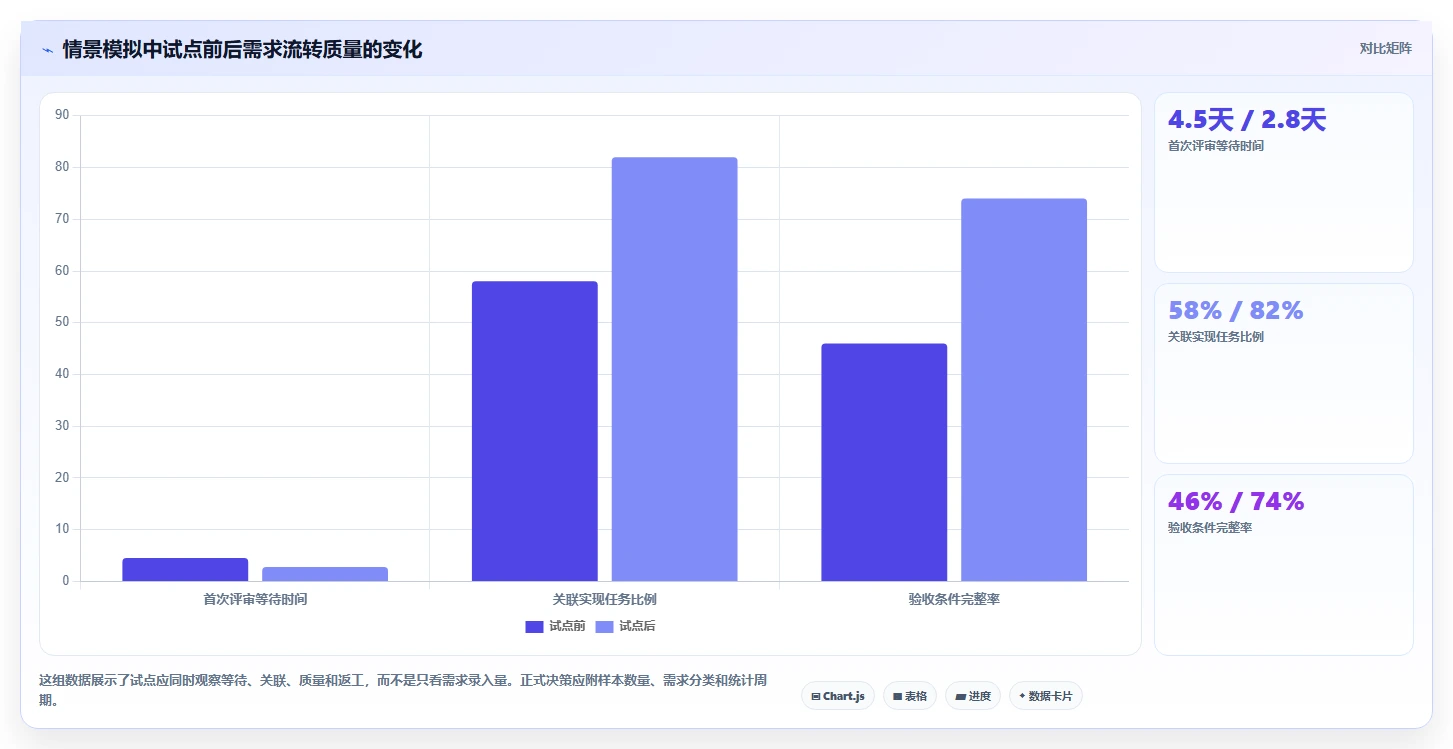The width and height of the screenshot is (1453, 749).
Task: Click the y-axis value 10
Action: click(x=62, y=529)
